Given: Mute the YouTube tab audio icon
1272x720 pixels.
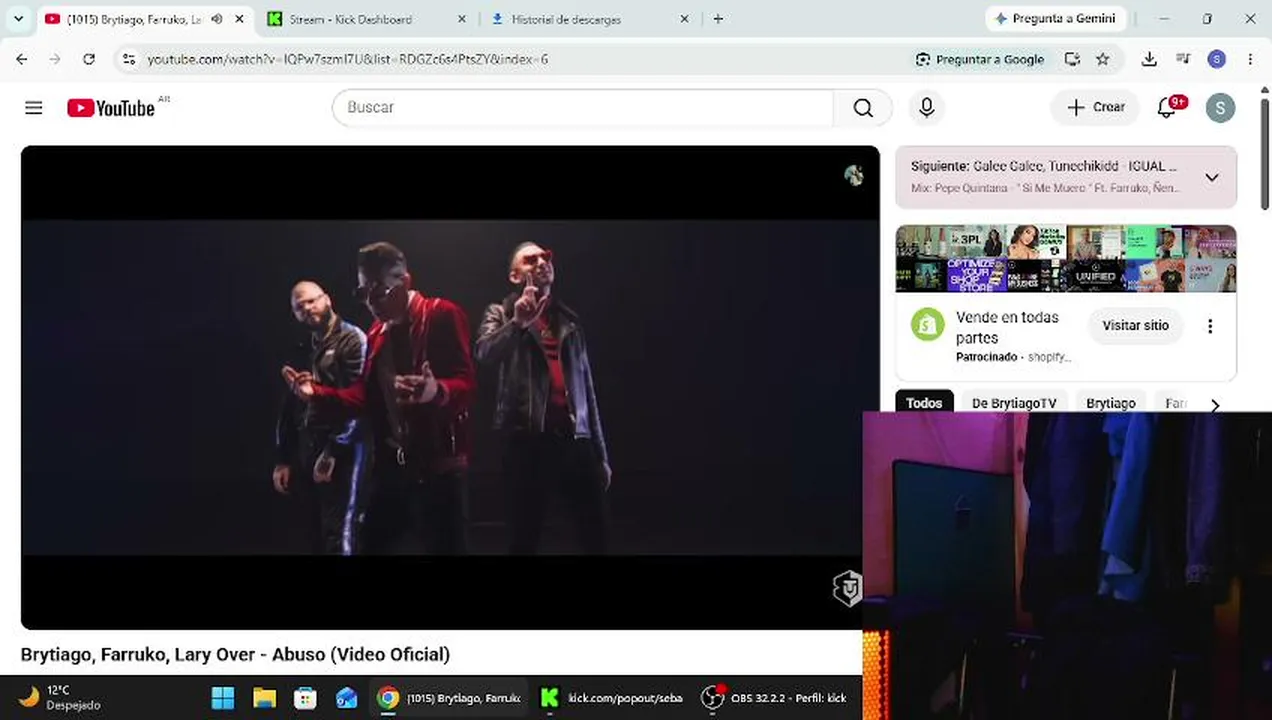Looking at the screenshot, I should tap(217, 19).
